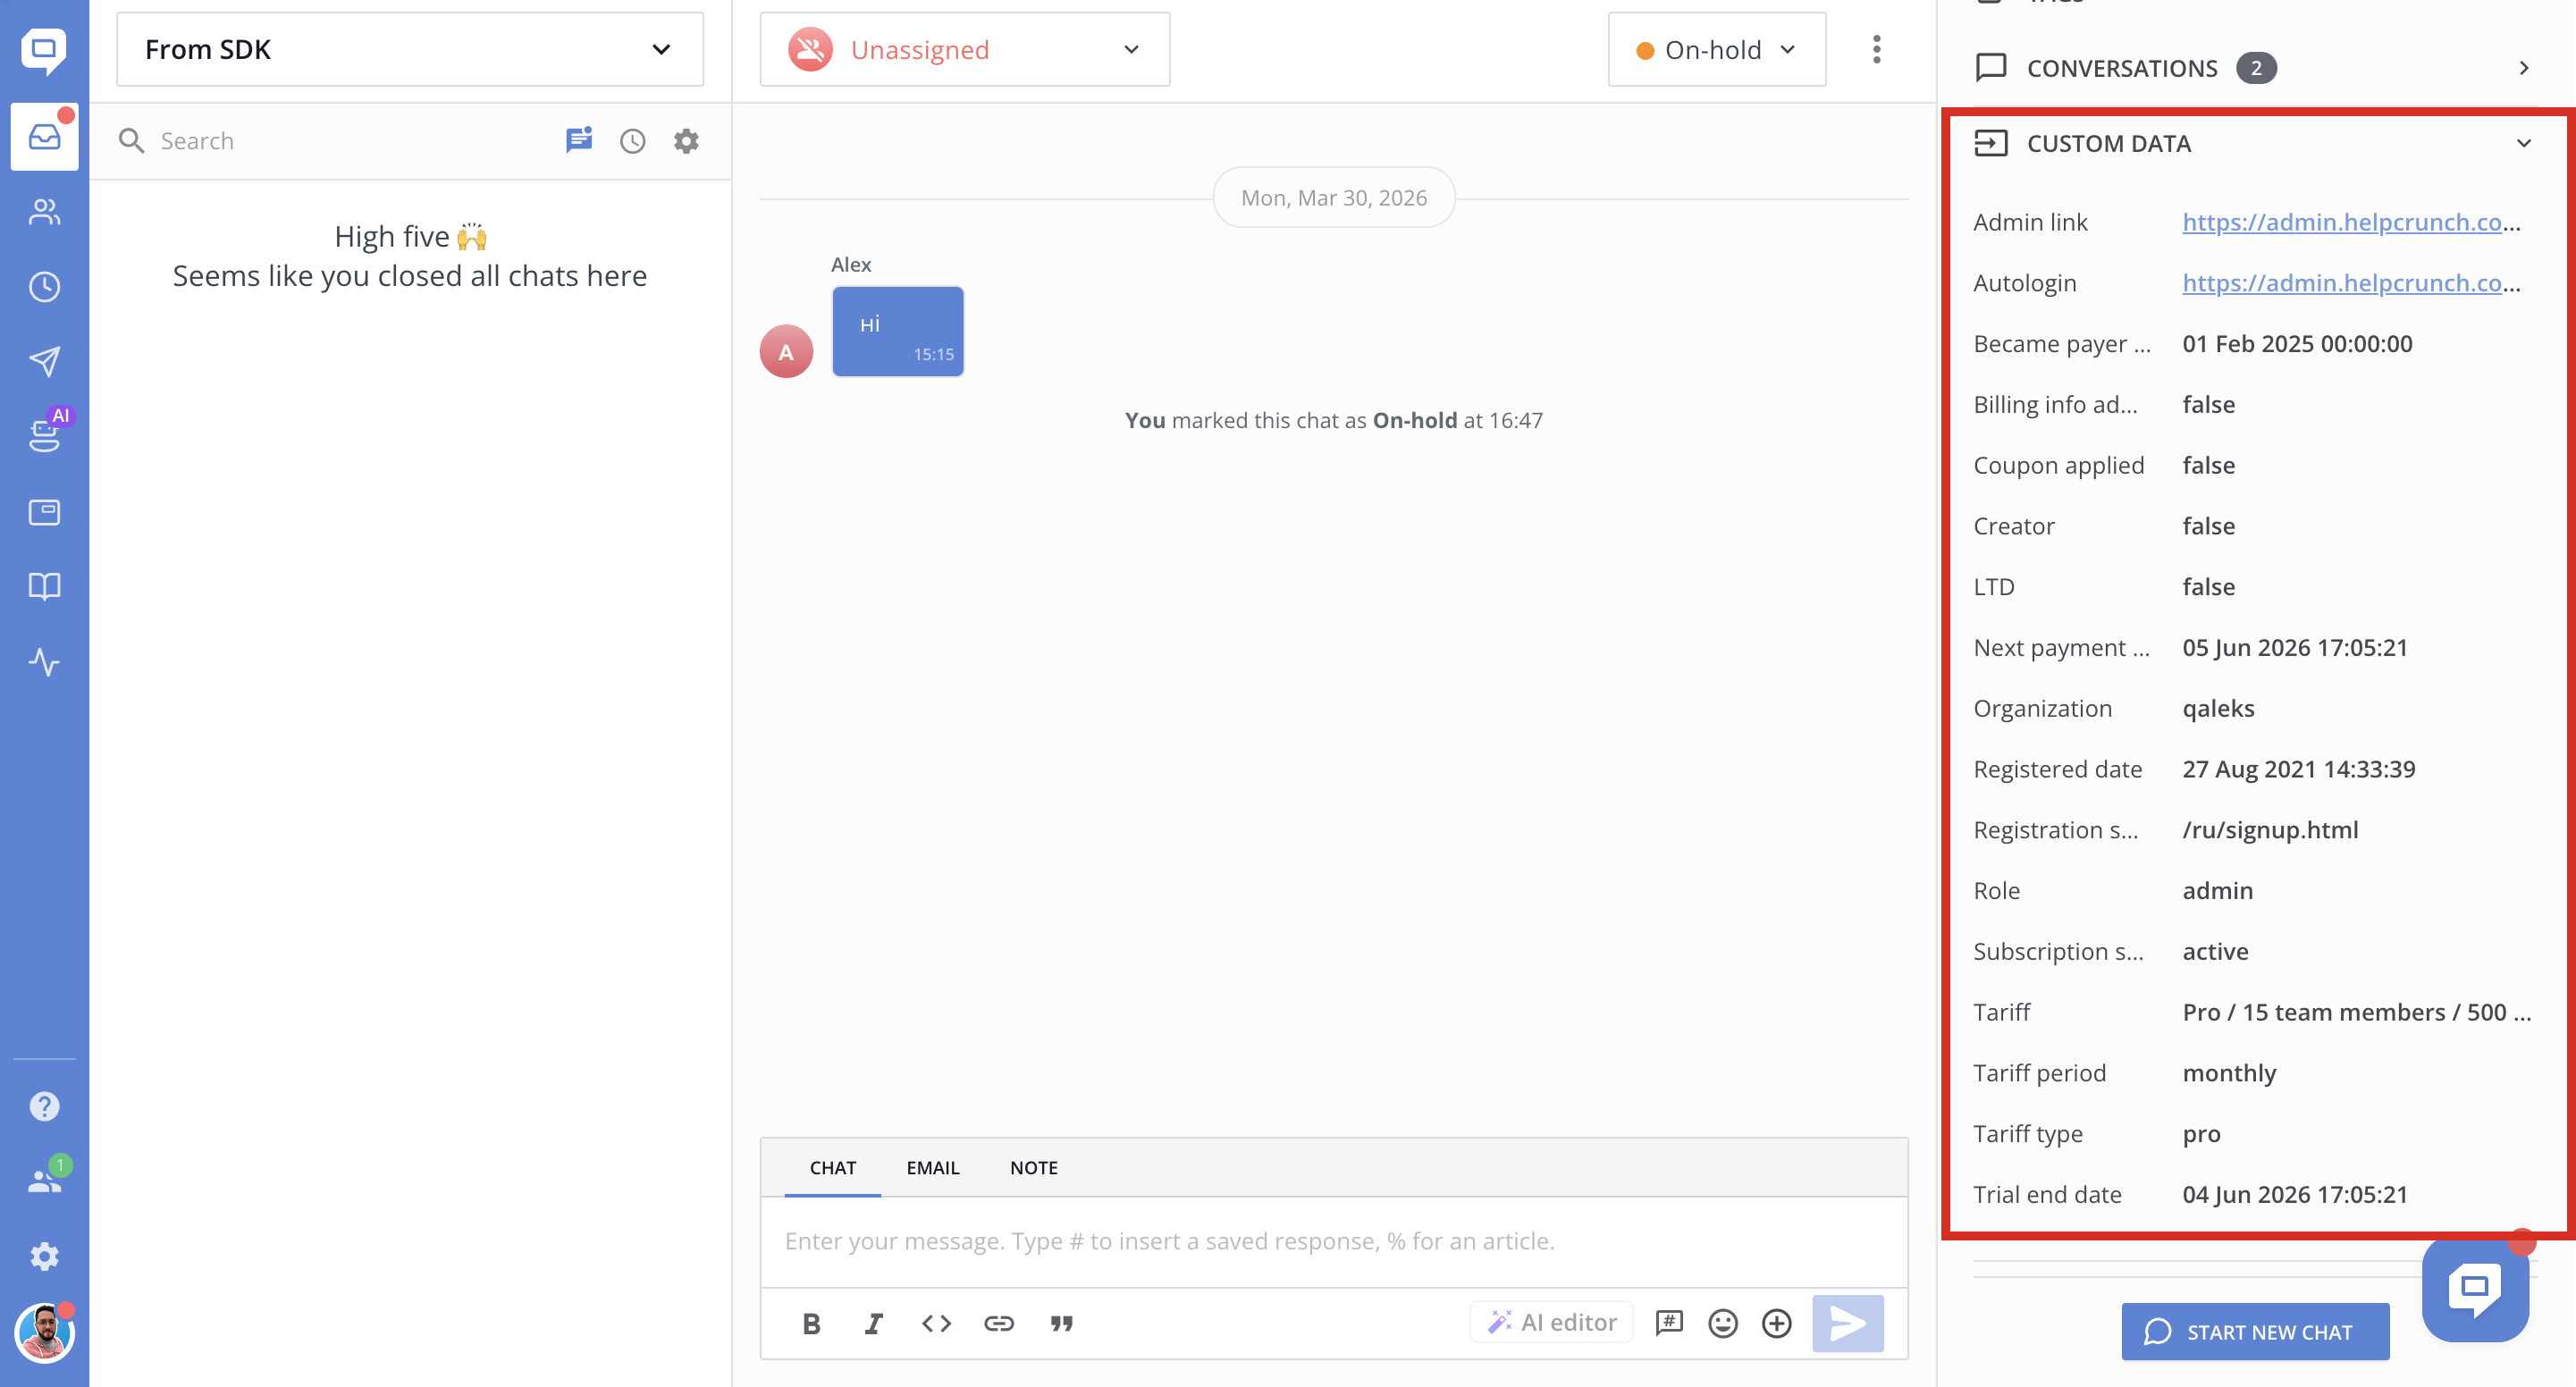2576x1387 pixels.
Task: Collapse the Custom Data section
Action: click(2523, 144)
